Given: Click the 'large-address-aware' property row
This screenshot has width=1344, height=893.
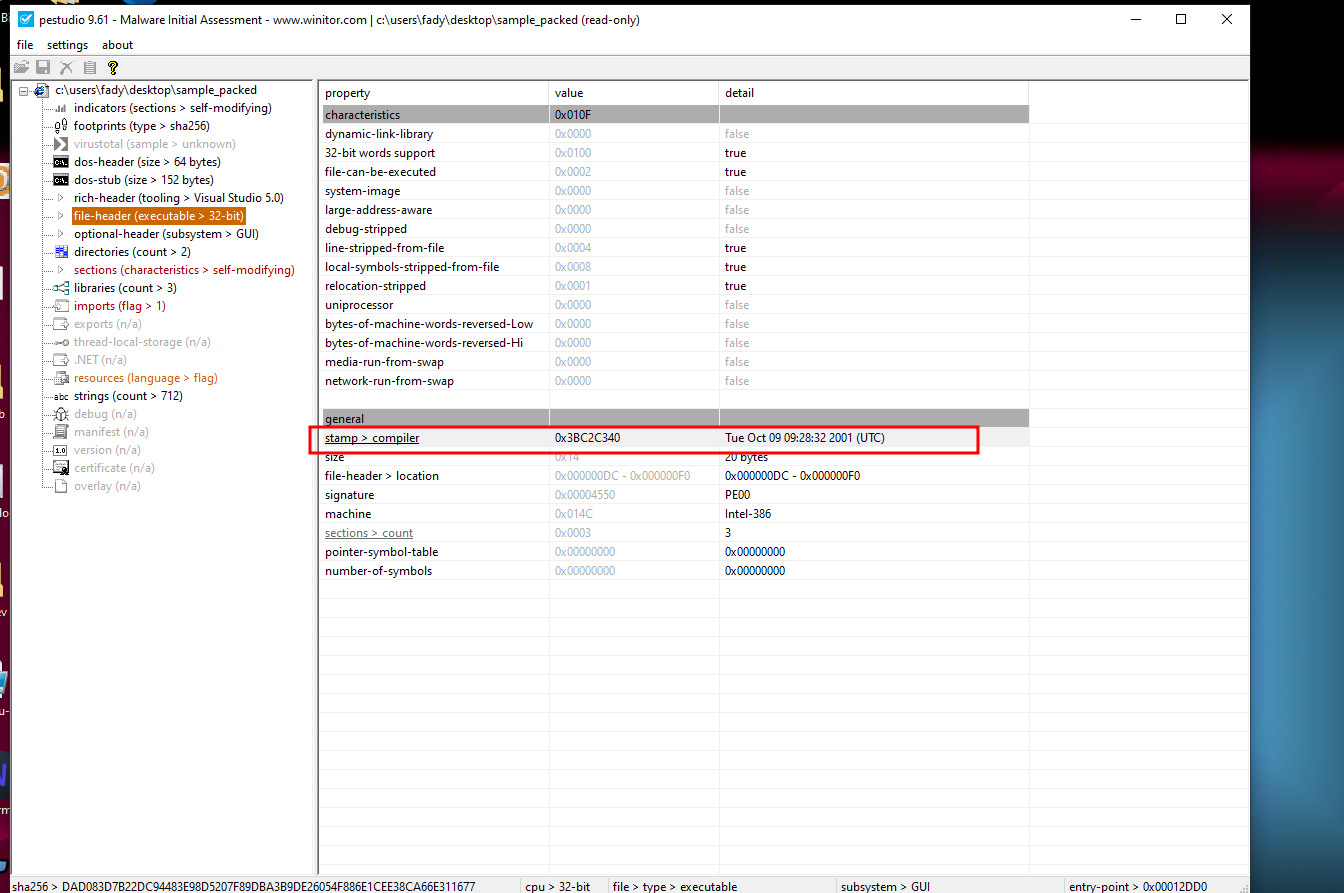Looking at the screenshot, I should click(675, 210).
